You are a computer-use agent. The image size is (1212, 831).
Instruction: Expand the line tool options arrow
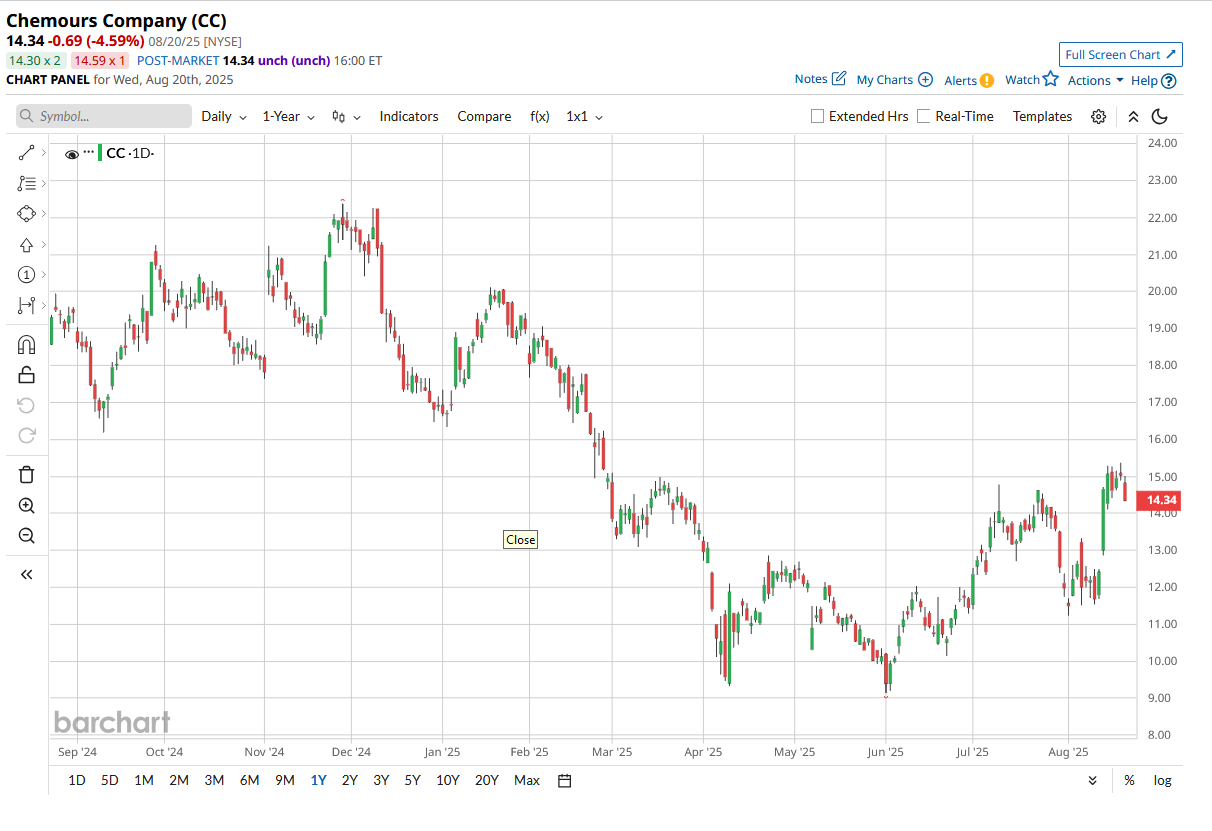(44, 153)
